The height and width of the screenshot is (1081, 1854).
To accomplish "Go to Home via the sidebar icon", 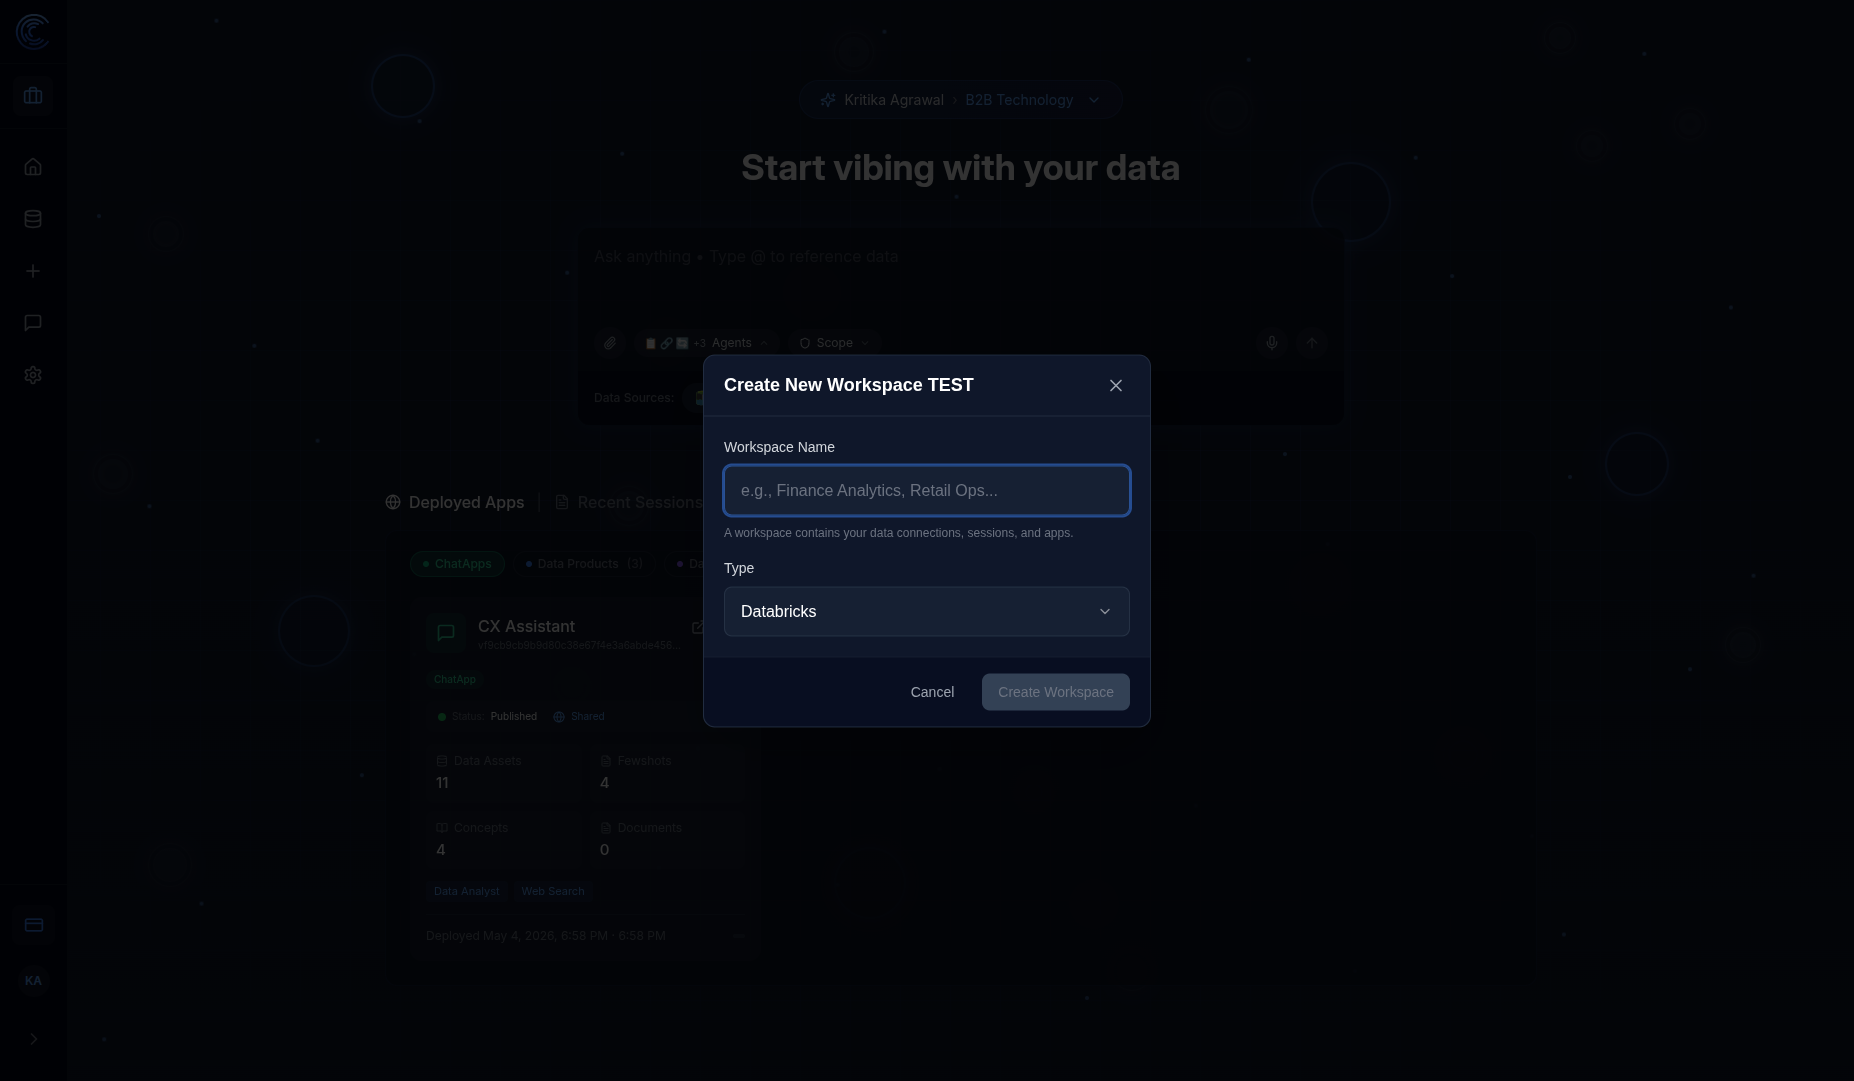I will [x=33, y=167].
